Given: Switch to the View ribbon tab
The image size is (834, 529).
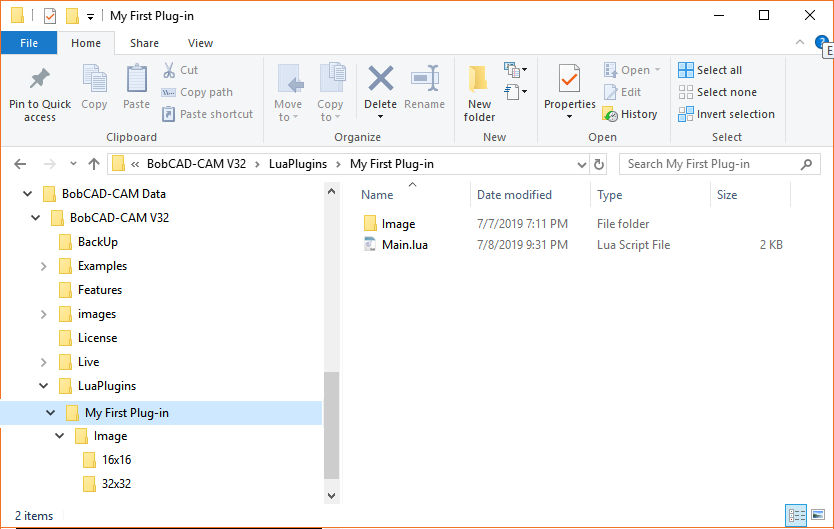Looking at the screenshot, I should click(200, 43).
